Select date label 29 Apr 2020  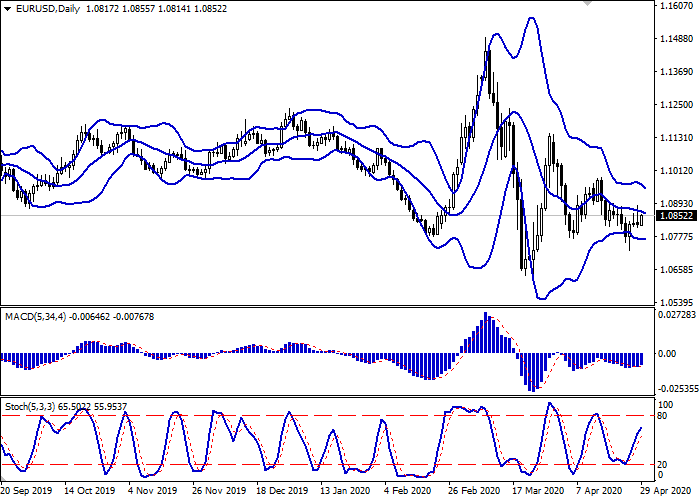click(665, 491)
